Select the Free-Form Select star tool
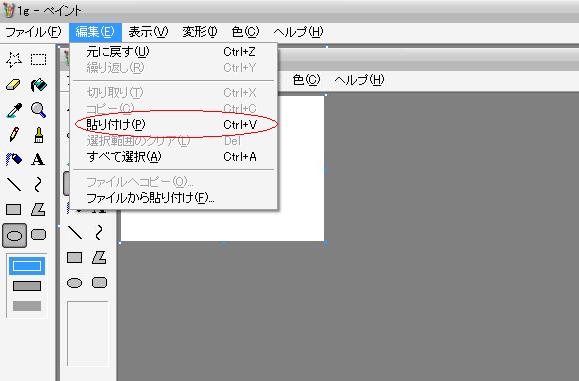Screen dimensions: 579x381 pyautogui.click(x=14, y=59)
